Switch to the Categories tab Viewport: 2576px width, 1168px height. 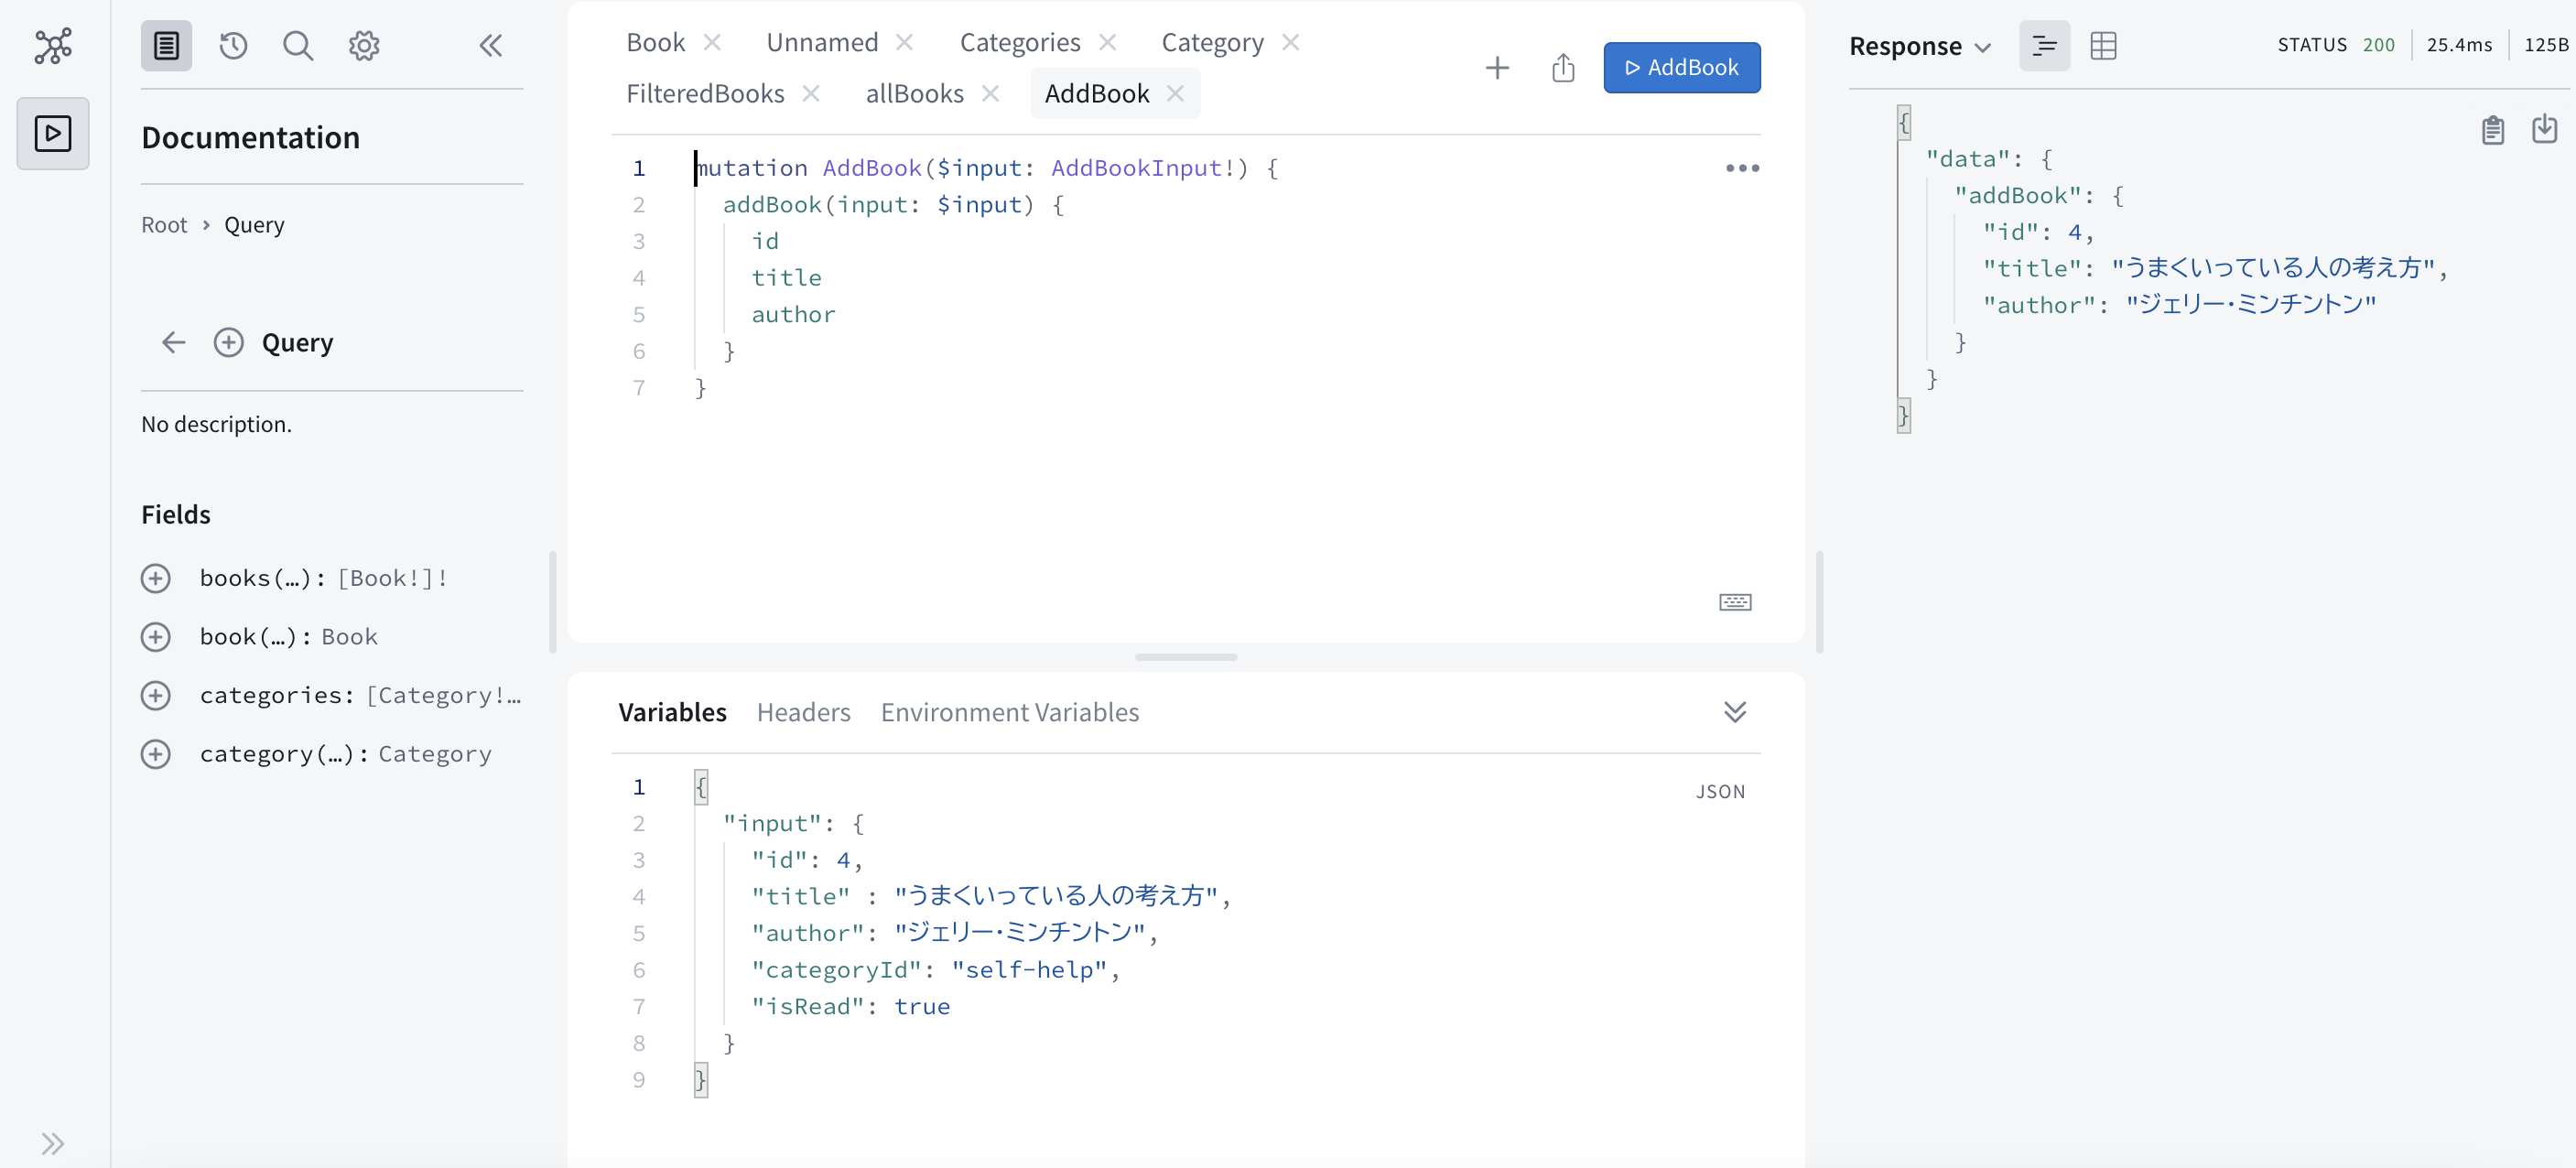1019,42
